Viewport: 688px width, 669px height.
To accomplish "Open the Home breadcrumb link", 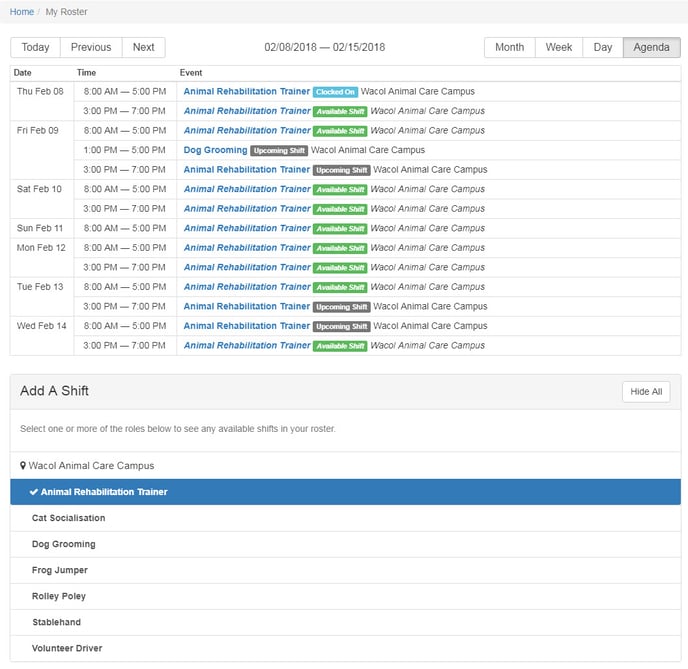I will [21, 11].
